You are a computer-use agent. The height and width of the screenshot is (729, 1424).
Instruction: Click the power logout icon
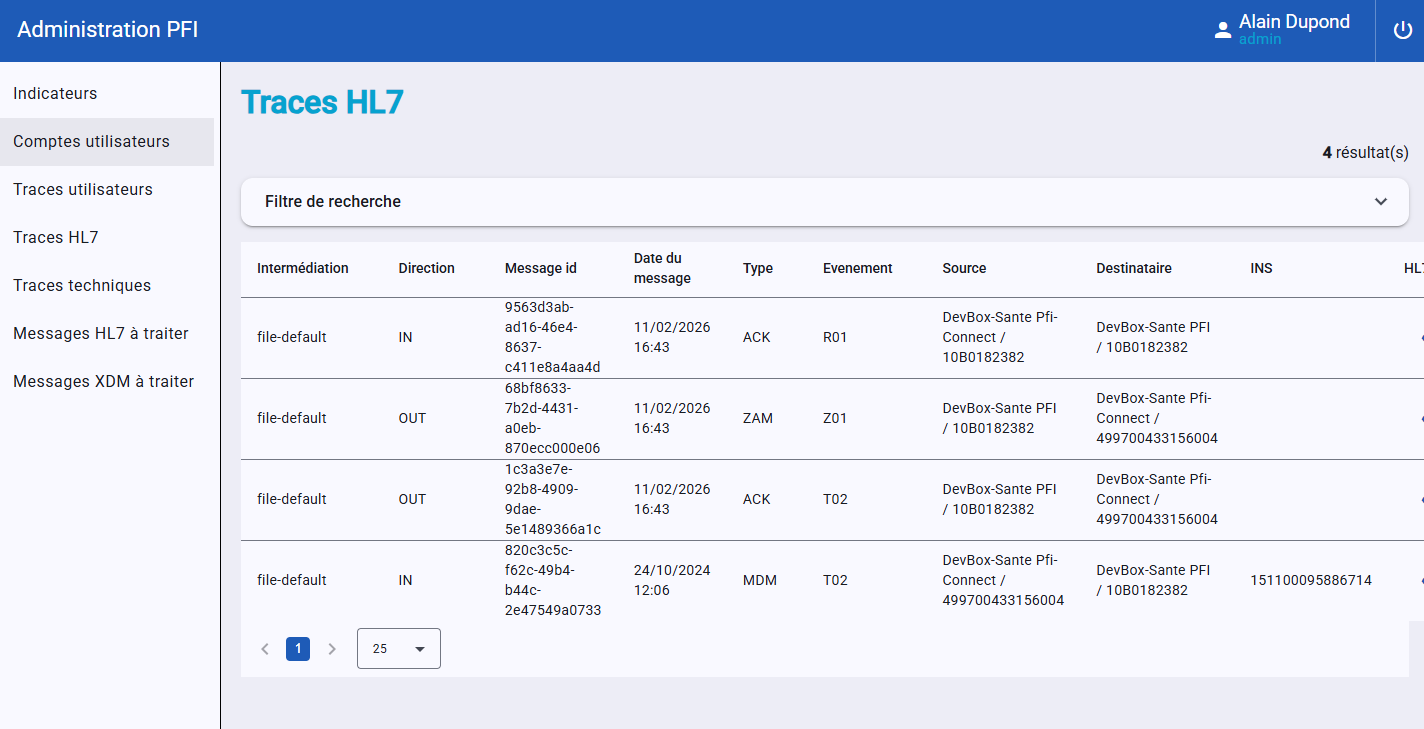(1401, 30)
